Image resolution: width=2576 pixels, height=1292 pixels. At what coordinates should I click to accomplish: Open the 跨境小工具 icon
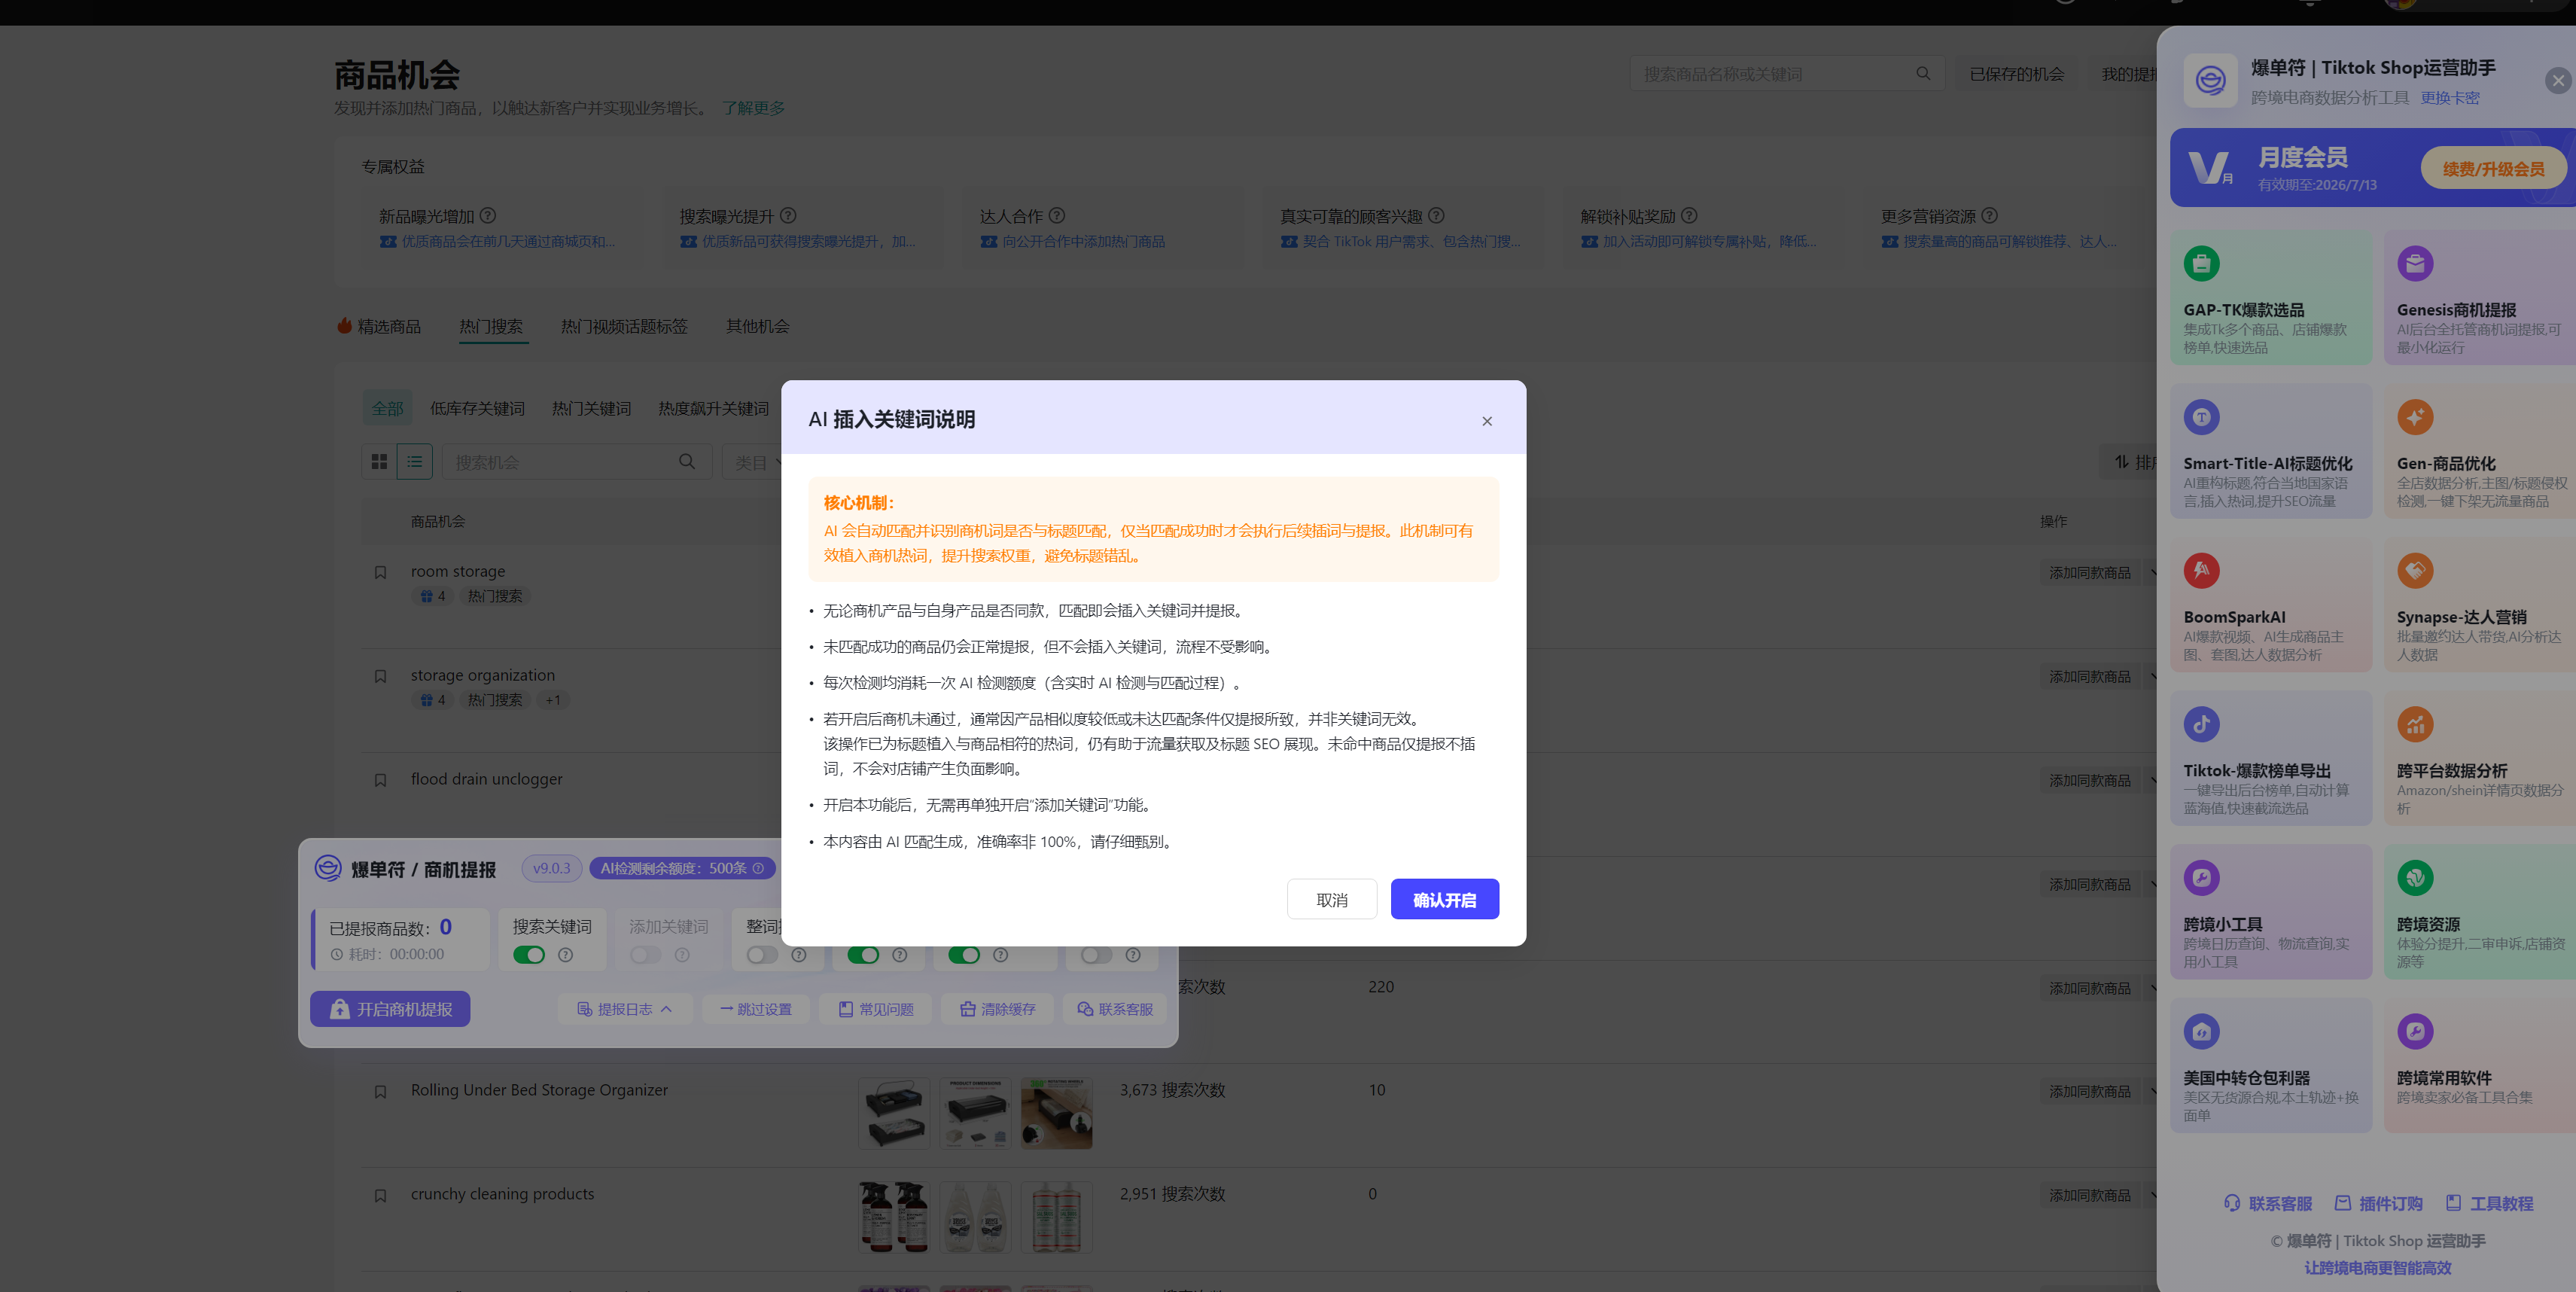click(x=2201, y=878)
